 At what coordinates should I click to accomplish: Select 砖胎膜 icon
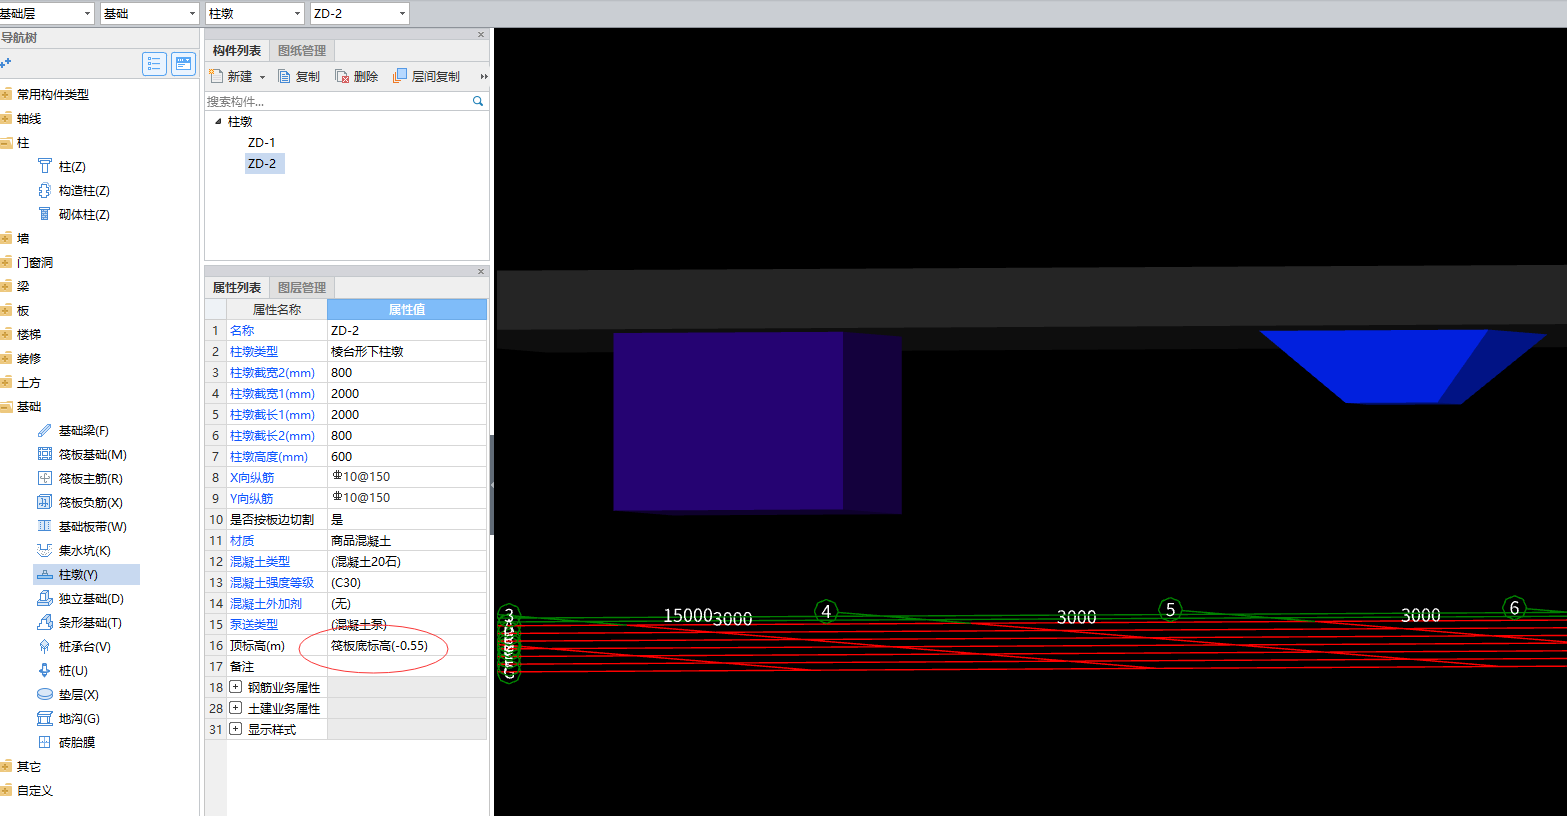click(44, 742)
